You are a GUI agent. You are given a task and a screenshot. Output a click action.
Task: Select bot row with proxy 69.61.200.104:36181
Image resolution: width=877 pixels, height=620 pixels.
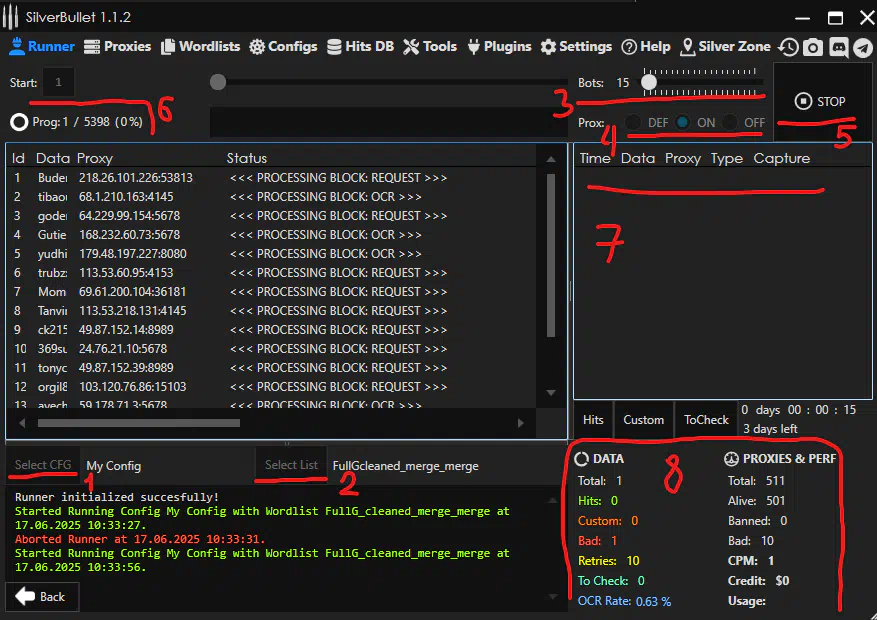[271, 292]
